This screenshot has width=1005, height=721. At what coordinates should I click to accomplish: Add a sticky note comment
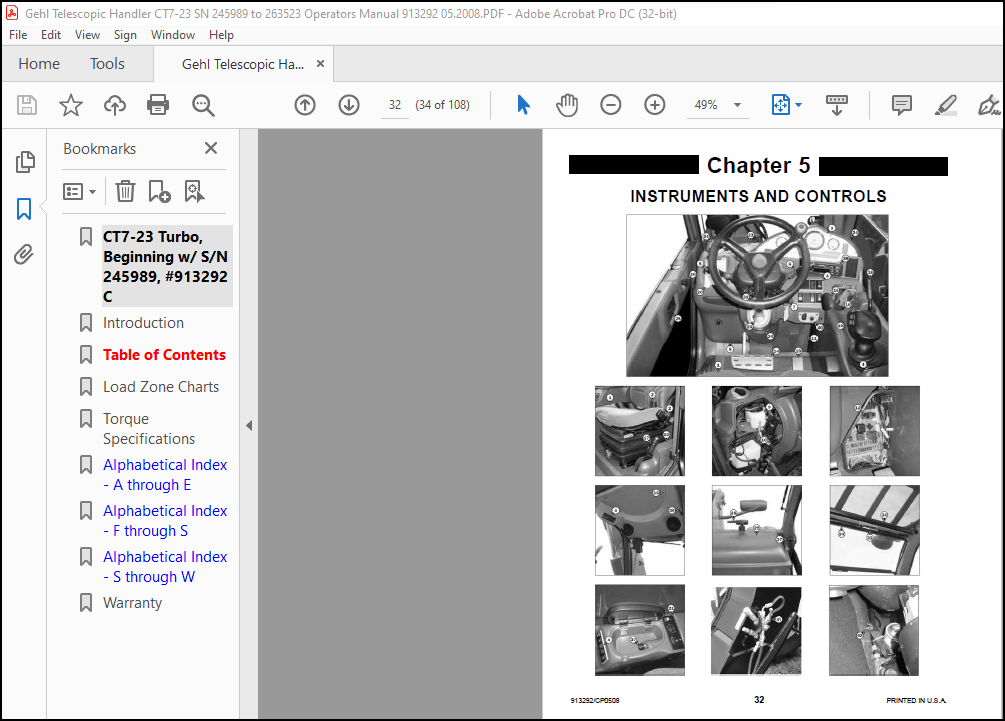pos(902,104)
